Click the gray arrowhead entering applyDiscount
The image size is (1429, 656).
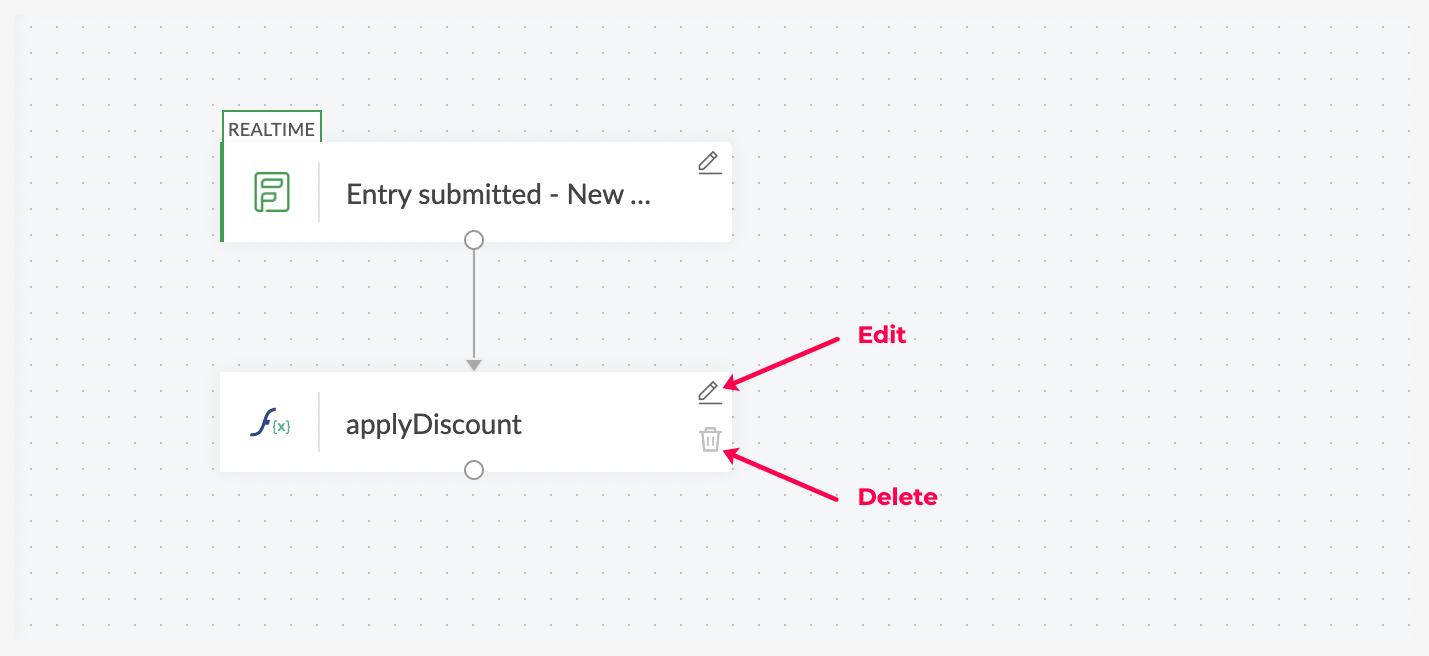[x=474, y=365]
